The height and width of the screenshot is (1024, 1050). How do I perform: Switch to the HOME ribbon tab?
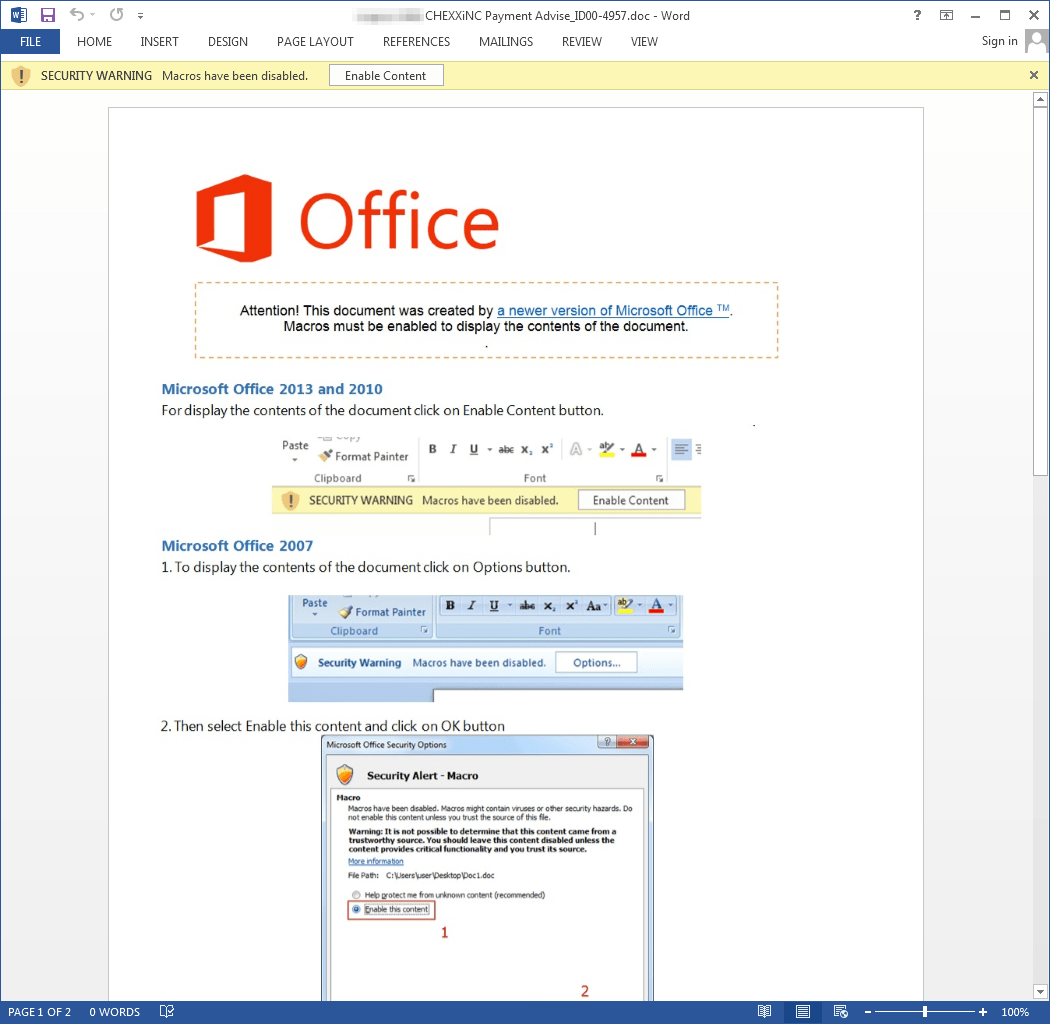tap(94, 42)
